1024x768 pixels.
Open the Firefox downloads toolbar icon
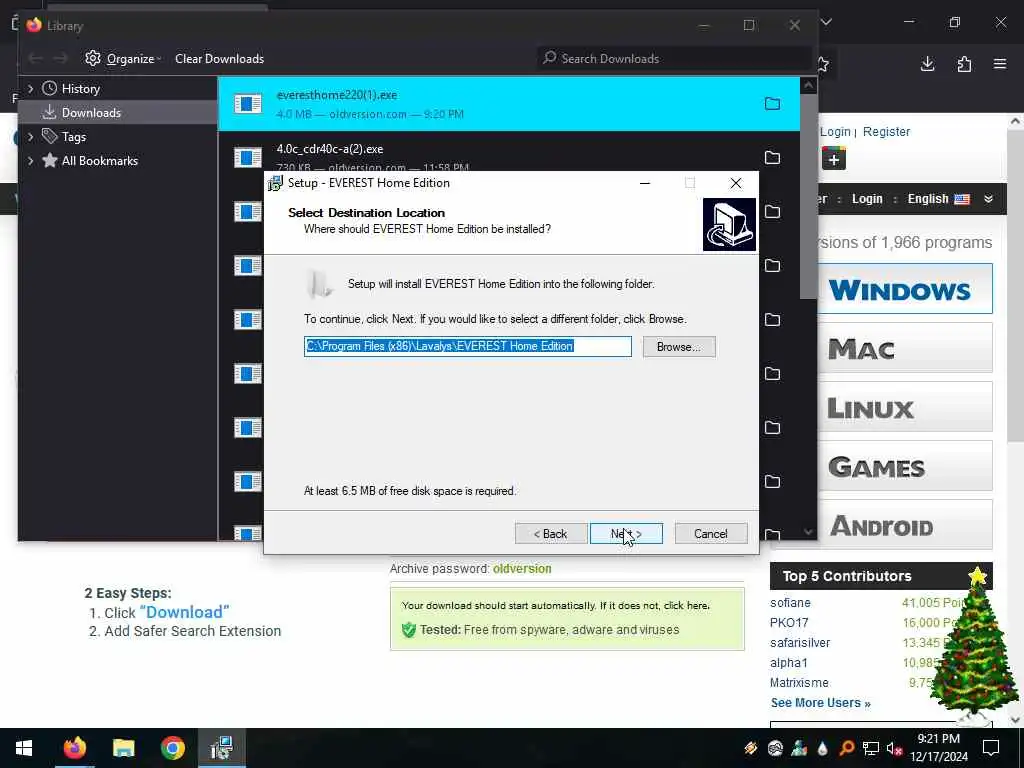click(927, 64)
